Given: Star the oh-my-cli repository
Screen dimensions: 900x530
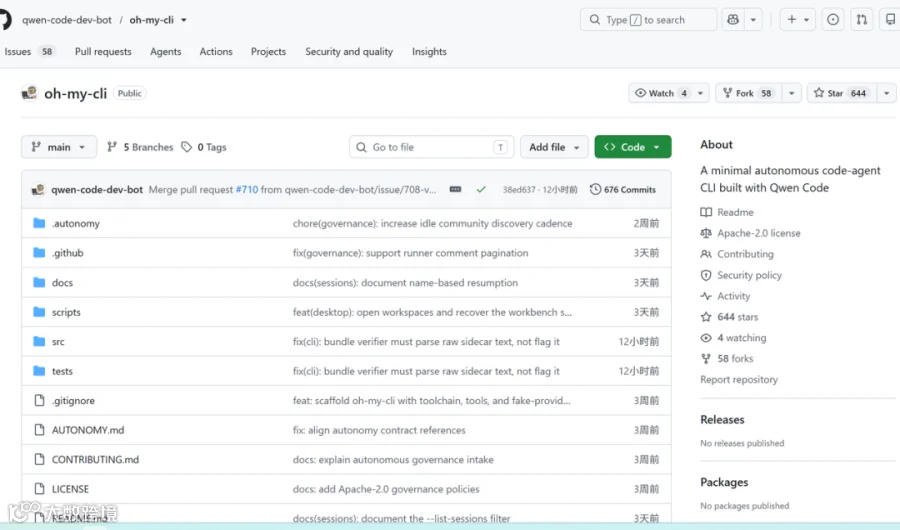Looking at the screenshot, I should click(841, 93).
